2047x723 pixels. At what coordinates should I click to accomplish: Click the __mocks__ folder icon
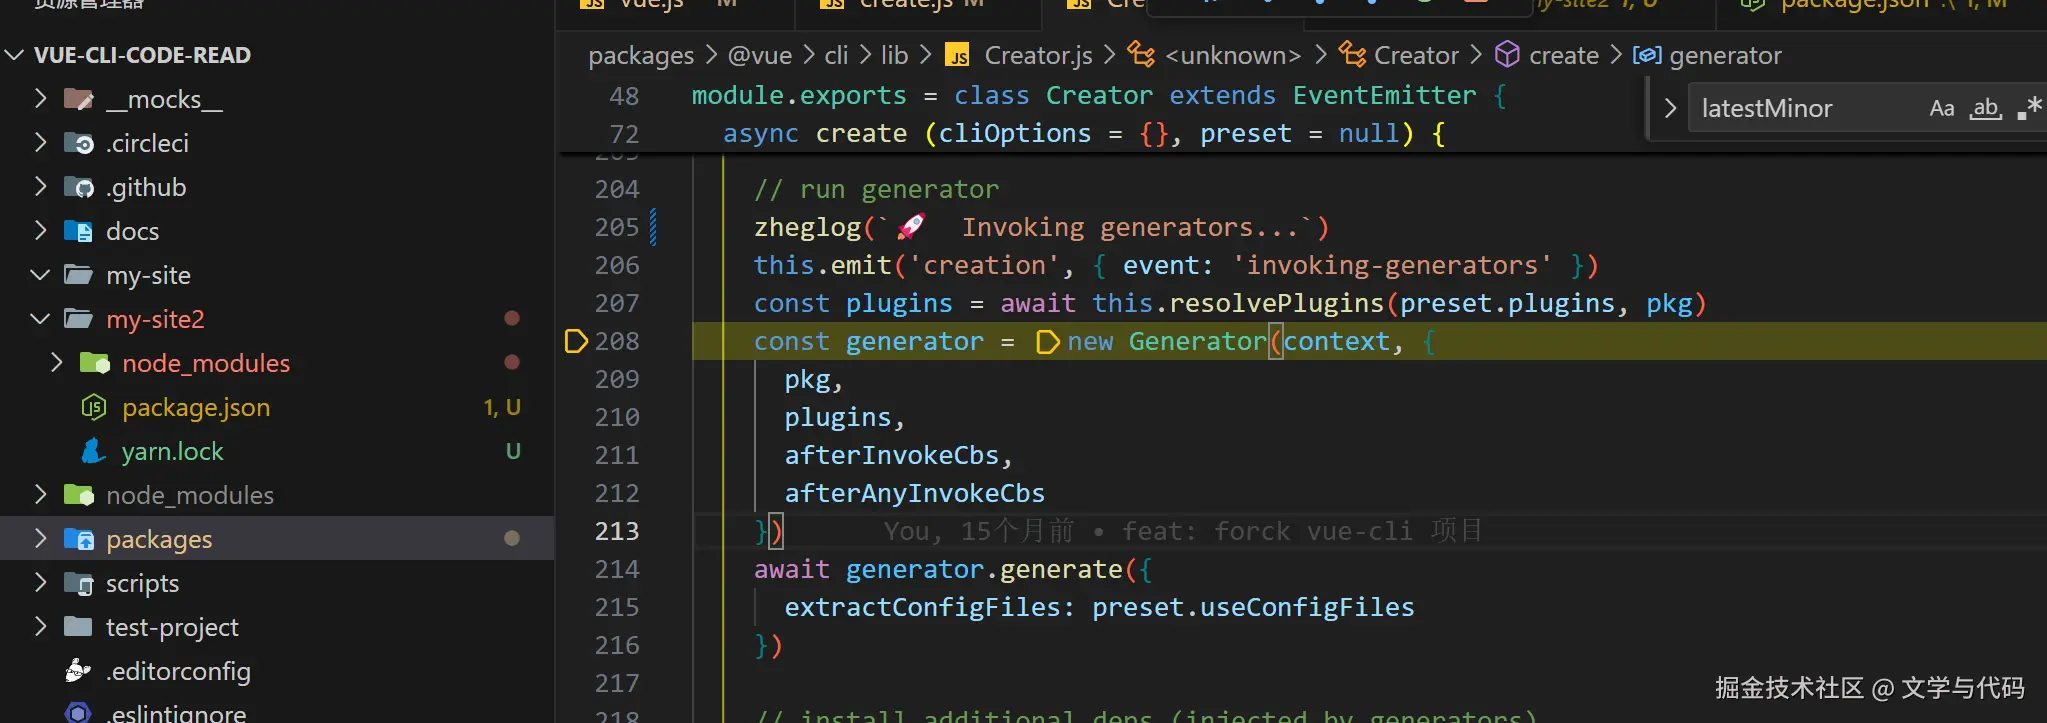click(78, 99)
